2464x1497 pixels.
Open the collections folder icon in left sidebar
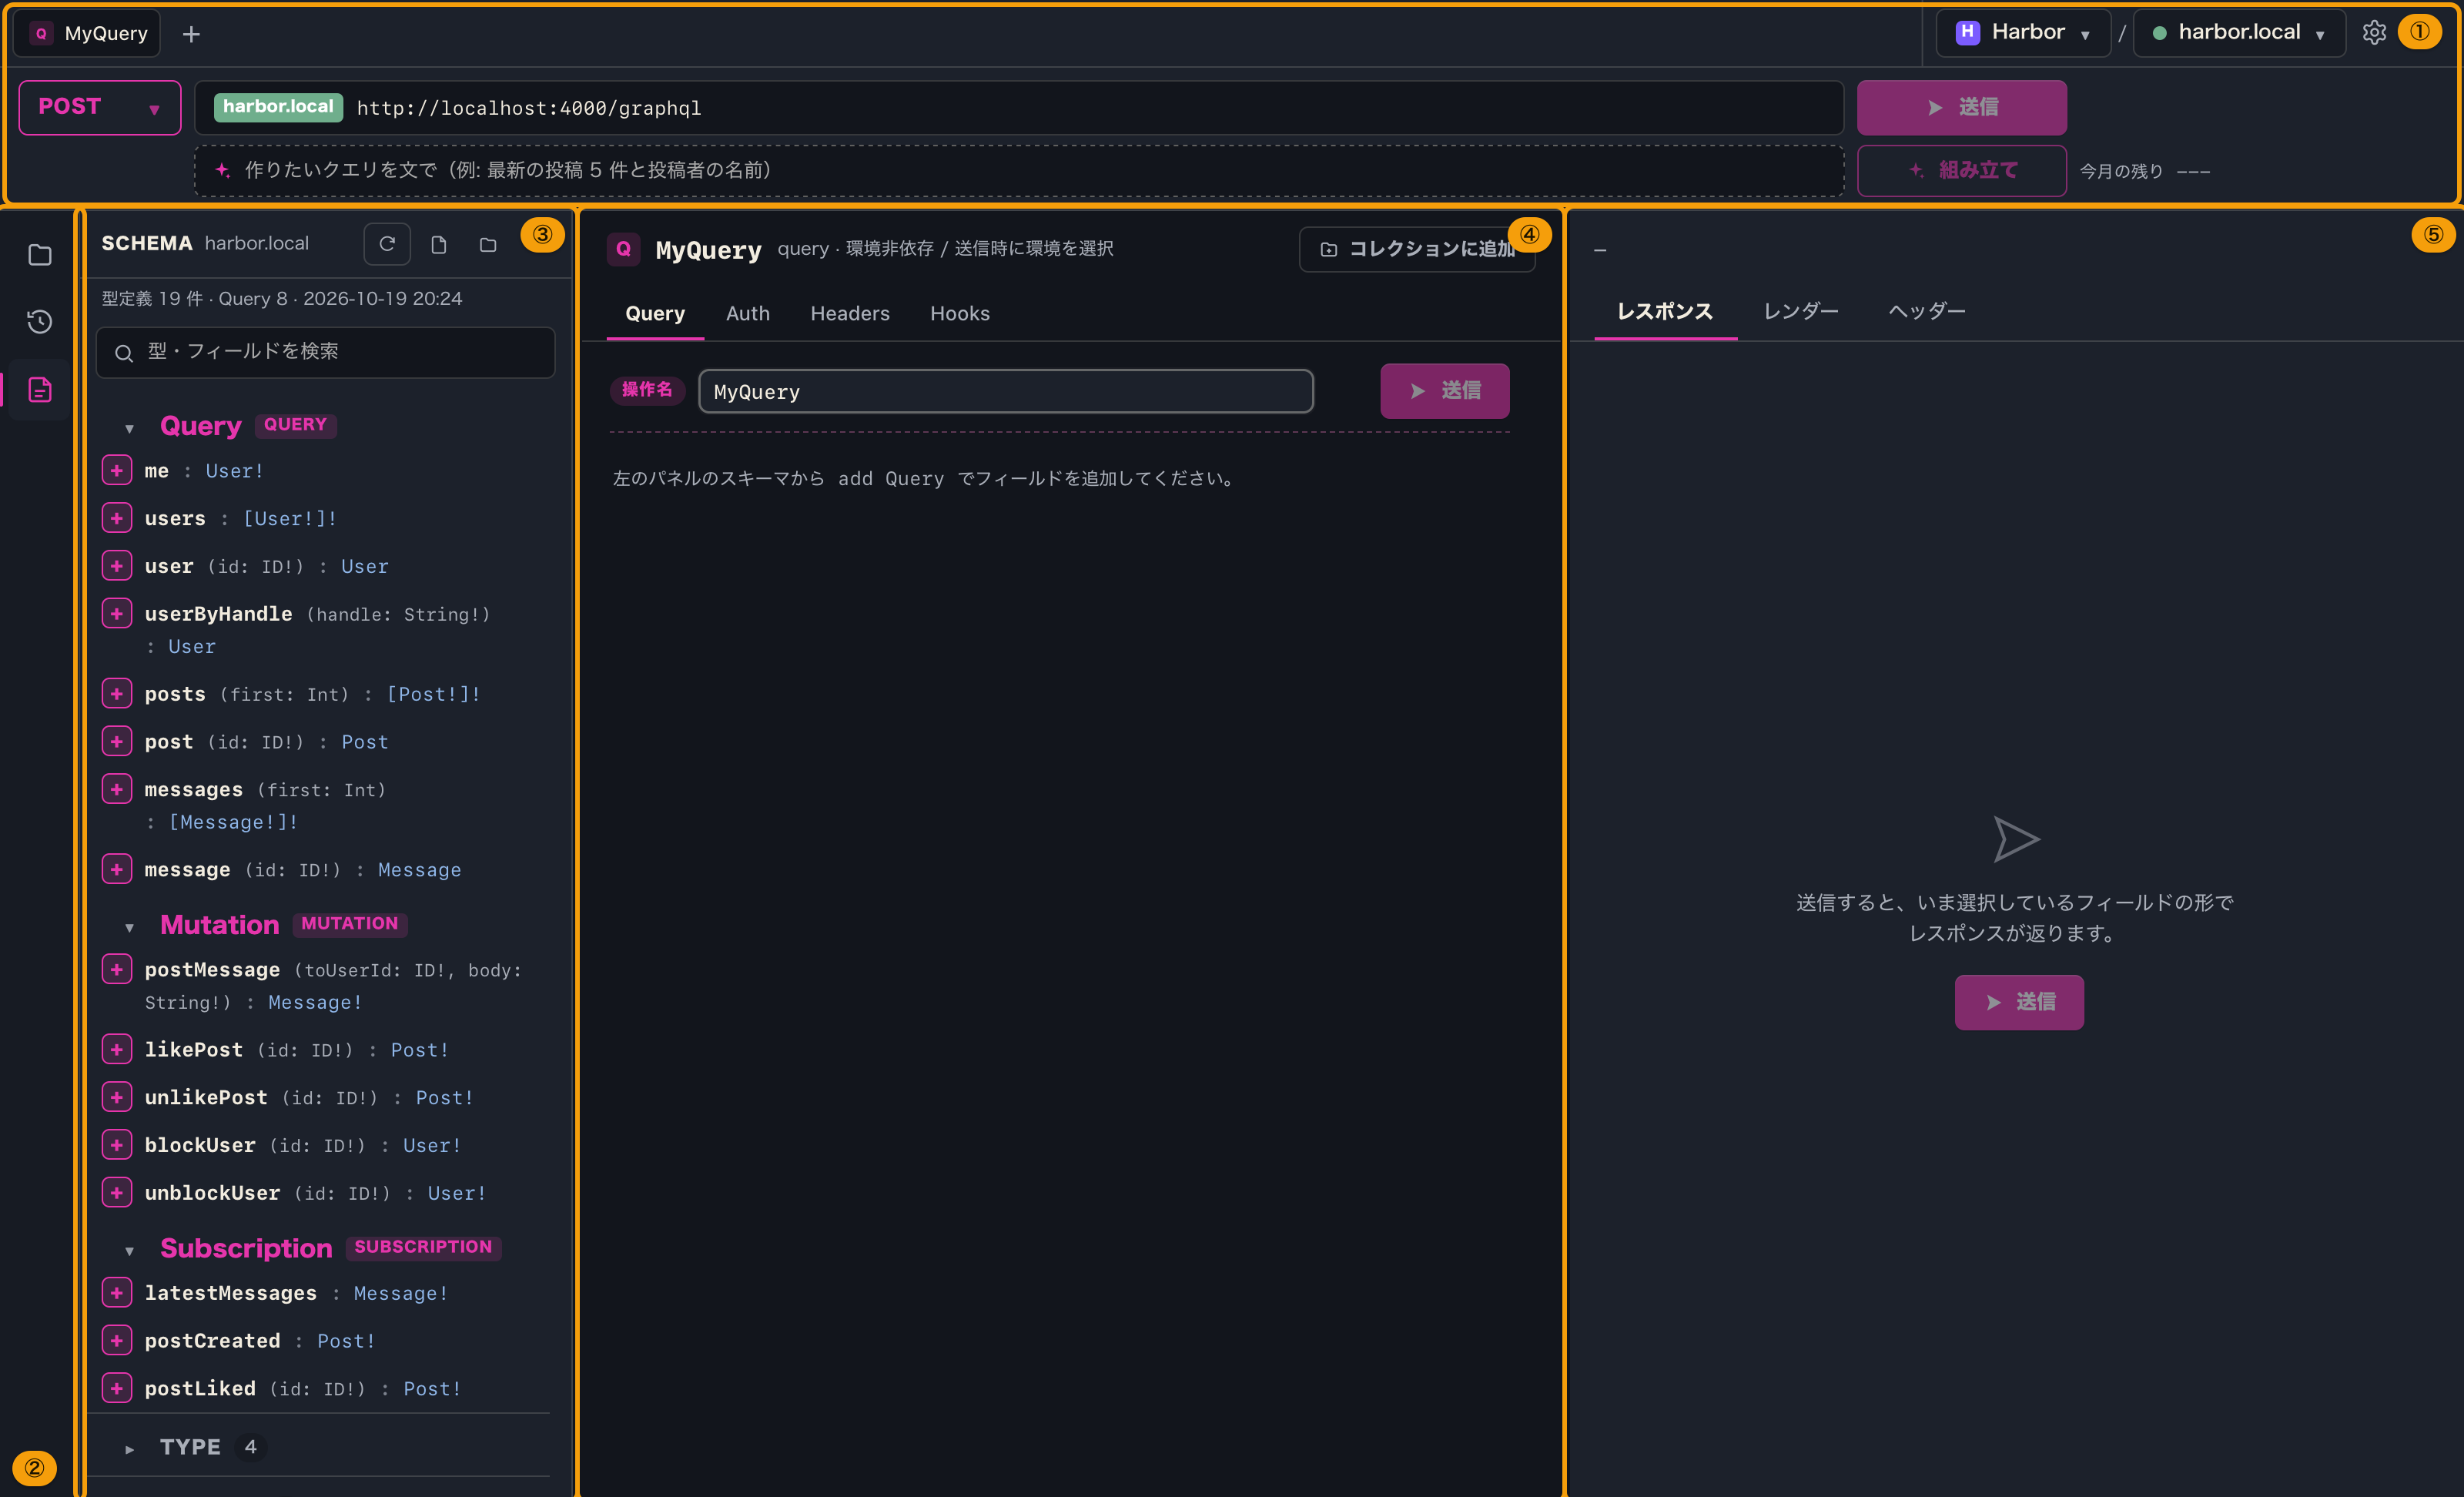pyautogui.click(x=39, y=255)
